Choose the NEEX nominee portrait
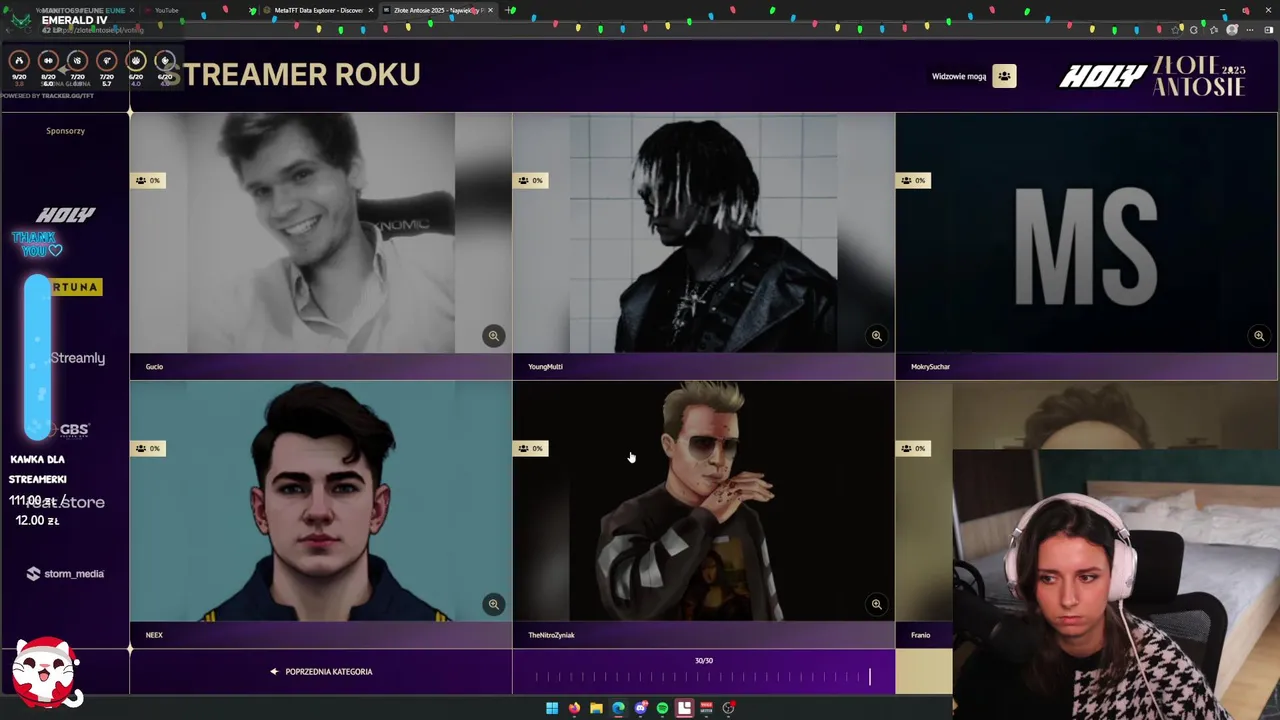This screenshot has width=1280, height=720. coord(320,501)
